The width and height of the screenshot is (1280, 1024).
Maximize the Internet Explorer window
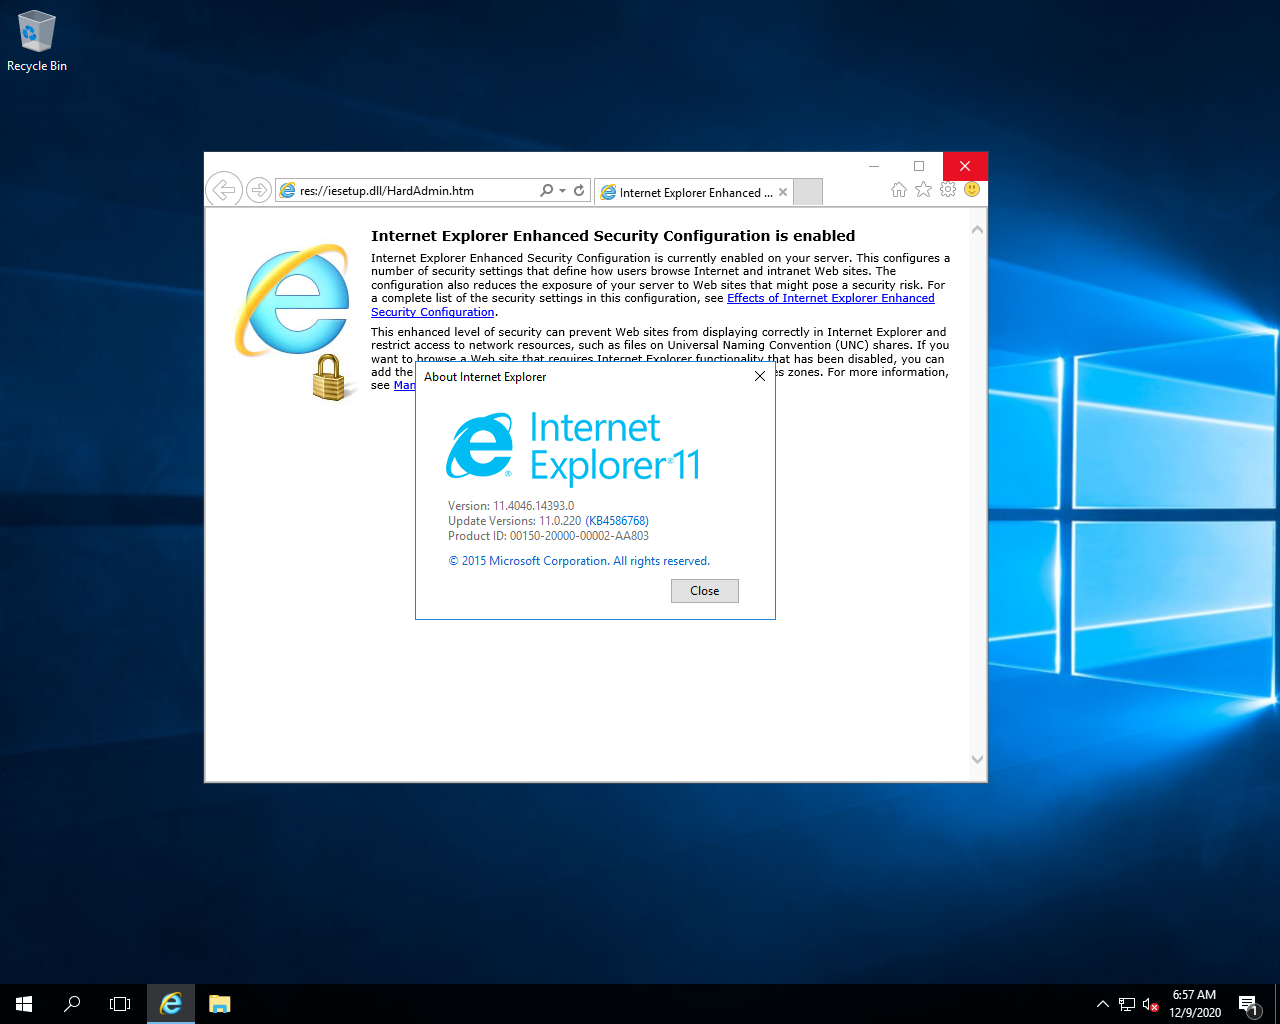pos(919,166)
